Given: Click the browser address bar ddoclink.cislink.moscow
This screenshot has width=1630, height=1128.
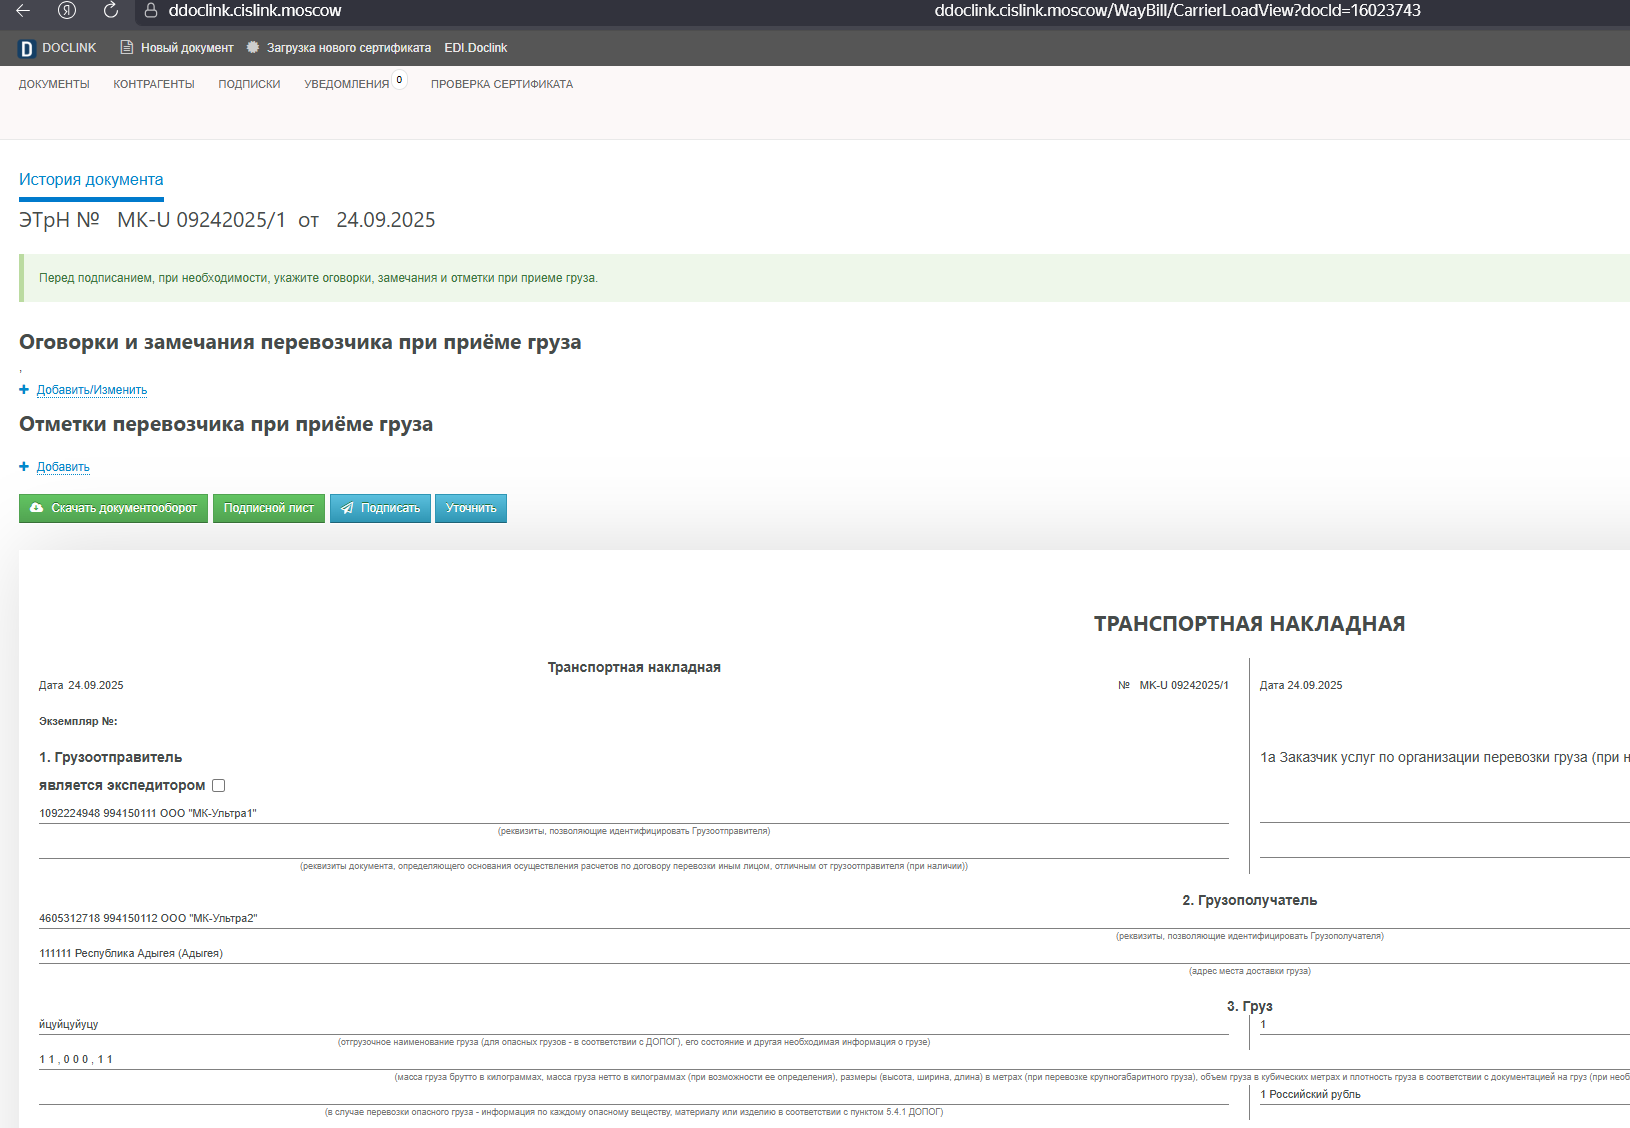Looking at the screenshot, I should [255, 11].
